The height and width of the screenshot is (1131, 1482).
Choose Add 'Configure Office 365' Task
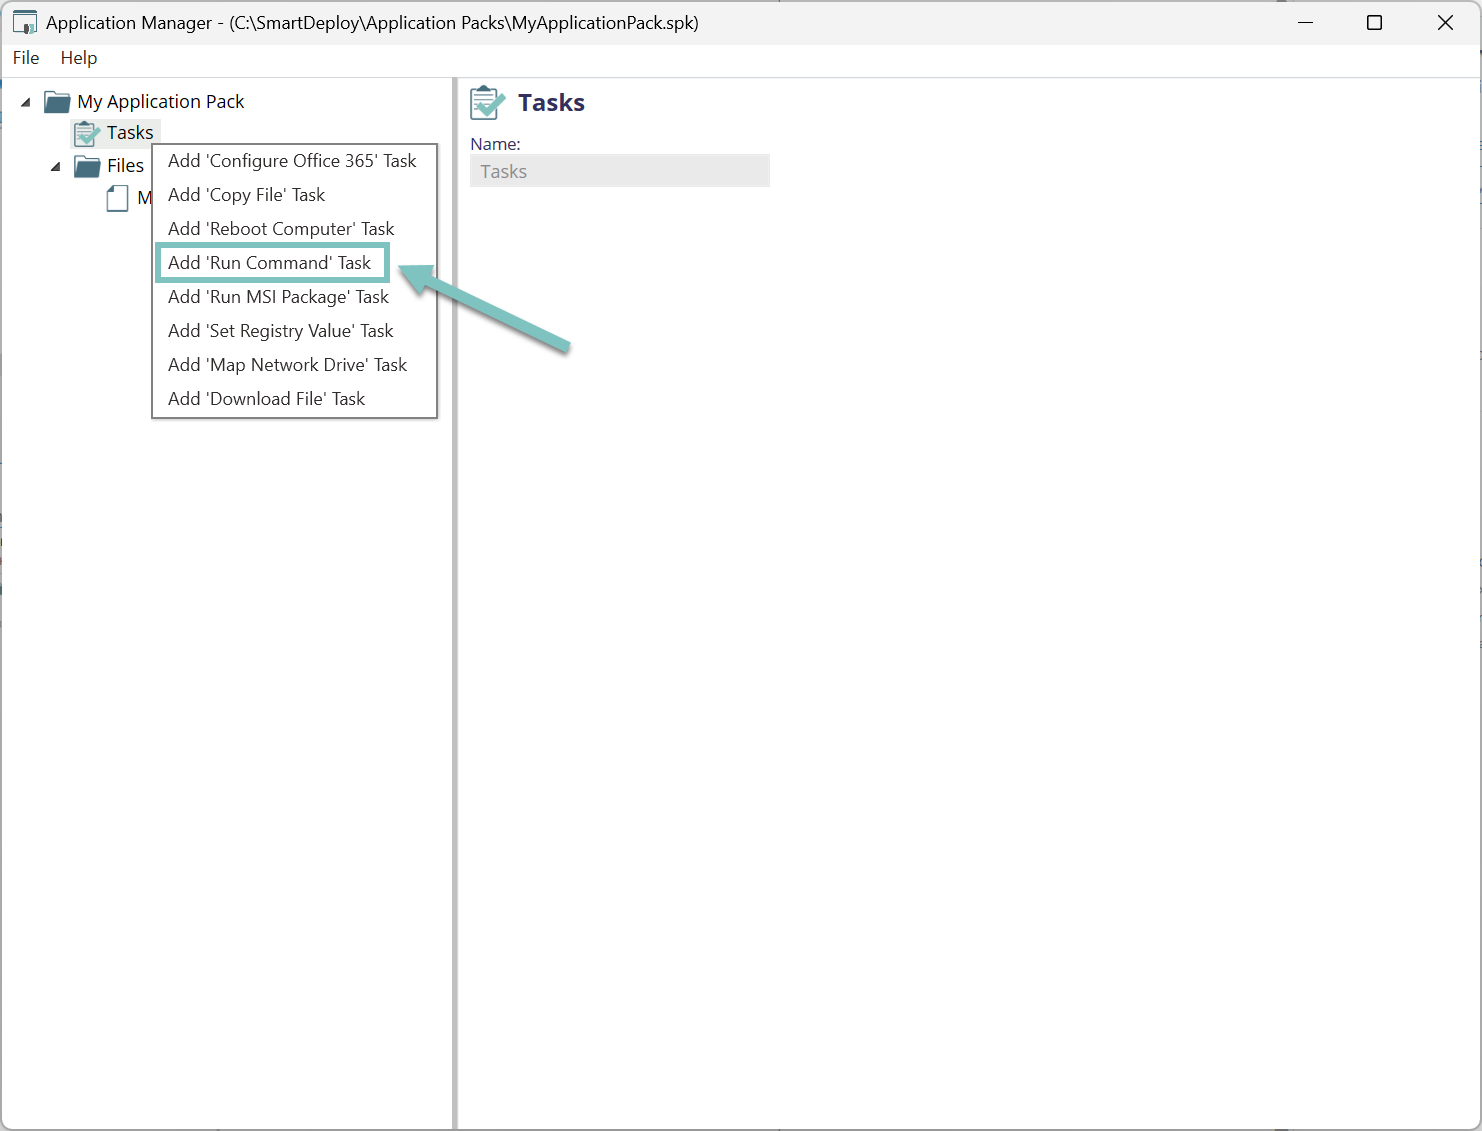click(x=292, y=161)
